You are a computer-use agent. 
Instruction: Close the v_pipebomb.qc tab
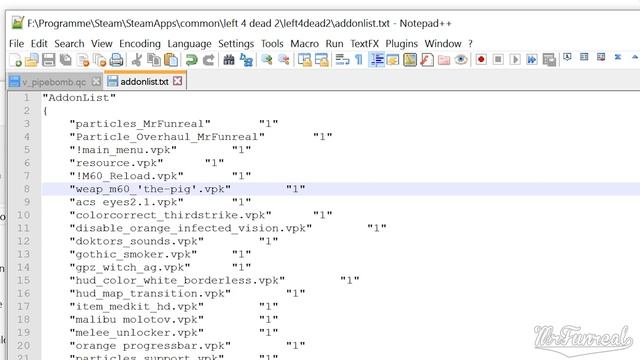(96, 82)
